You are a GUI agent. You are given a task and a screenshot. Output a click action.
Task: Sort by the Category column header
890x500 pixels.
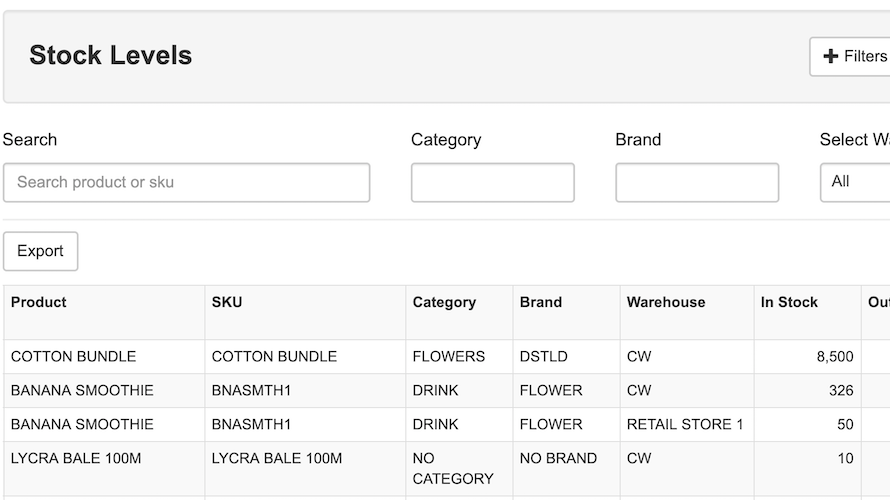point(444,302)
